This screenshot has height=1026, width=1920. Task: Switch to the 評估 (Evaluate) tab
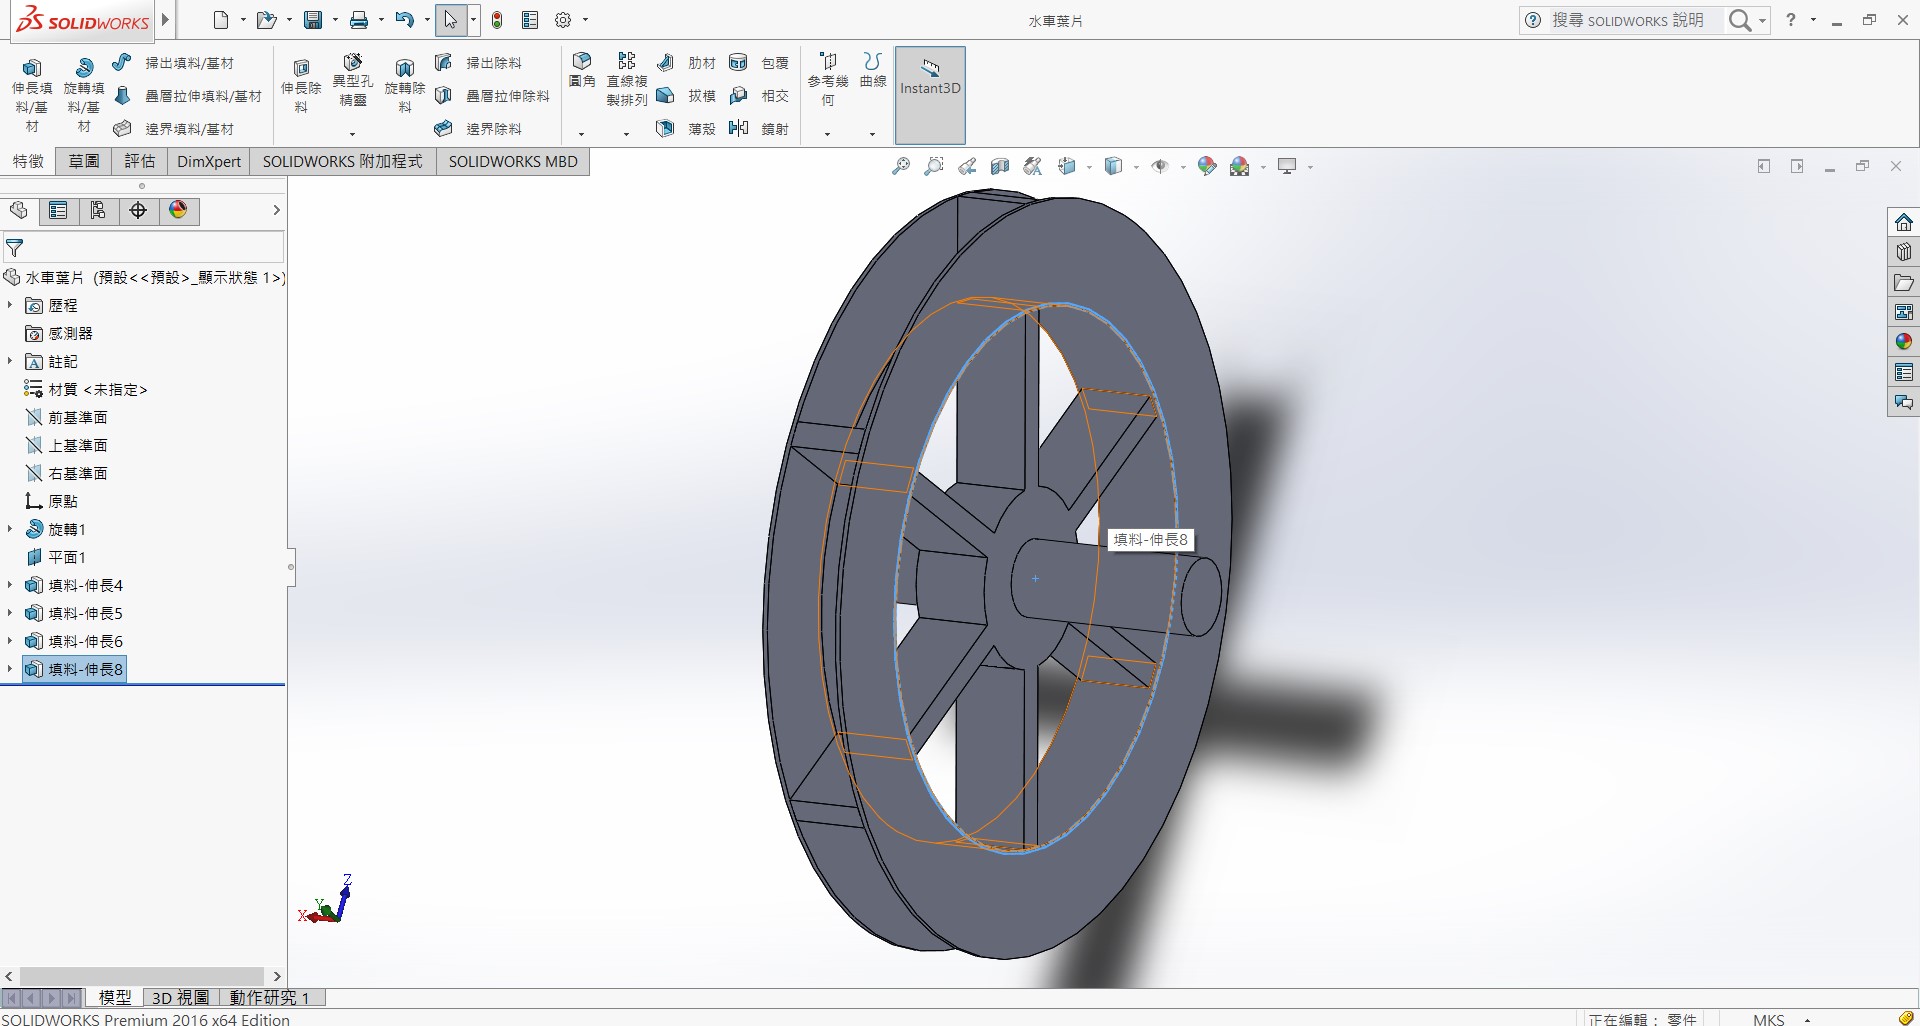tap(140, 161)
